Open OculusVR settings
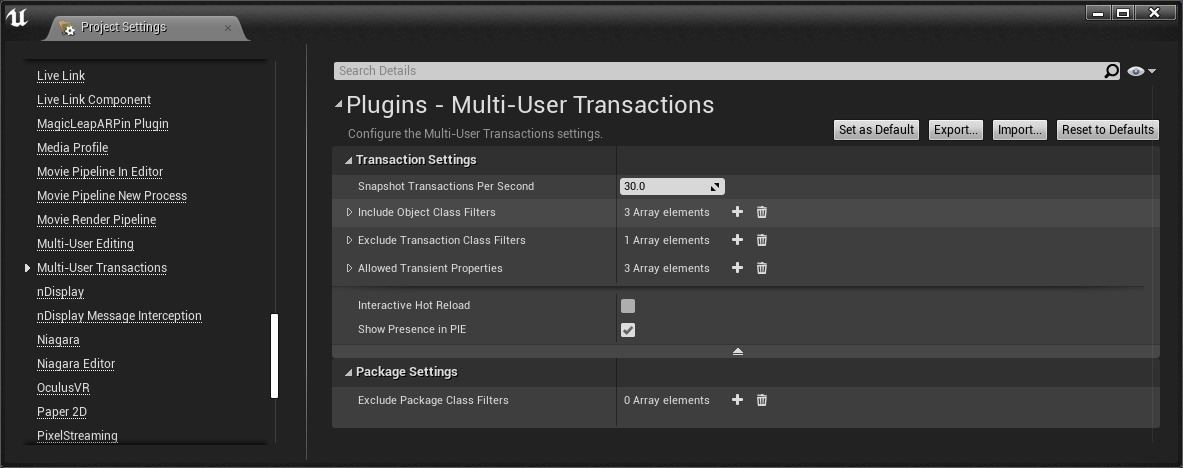 click(63, 388)
